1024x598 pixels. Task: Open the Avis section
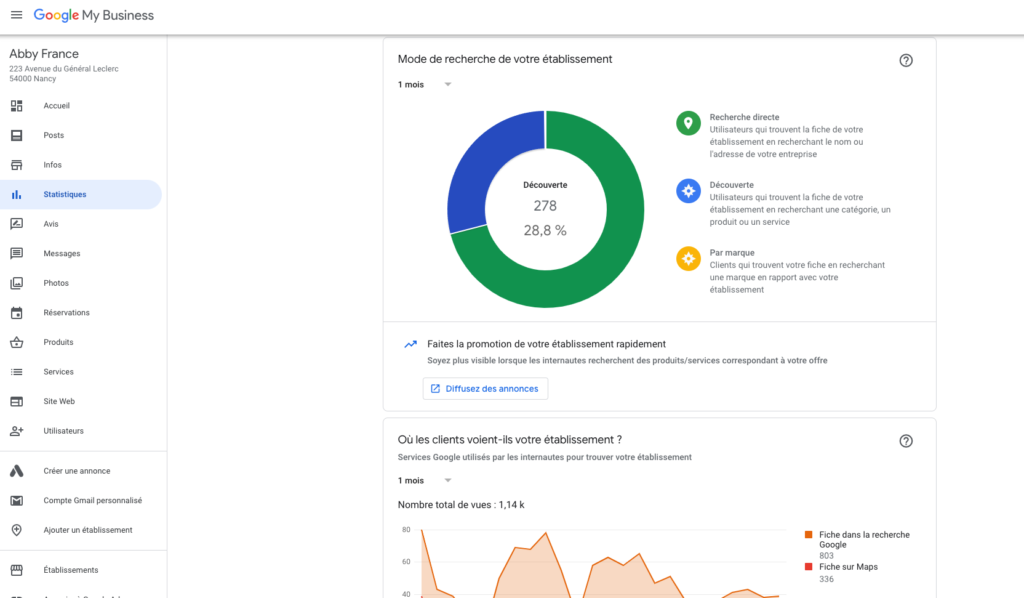click(x=19, y=223)
